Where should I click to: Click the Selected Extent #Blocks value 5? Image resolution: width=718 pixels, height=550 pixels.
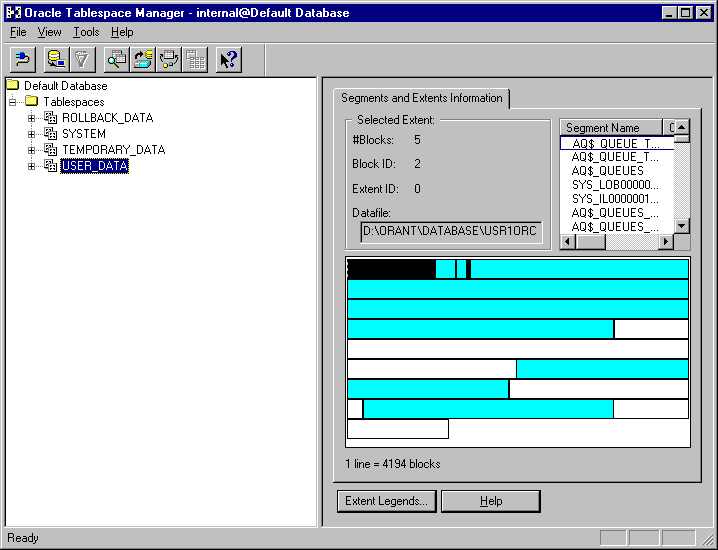click(417, 140)
